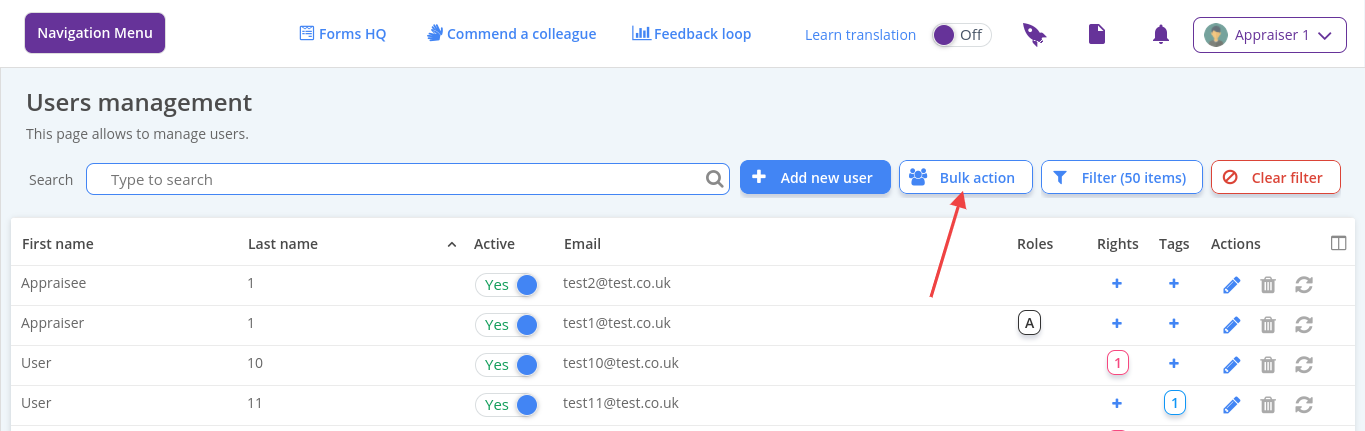Click refresh icon for Appraiser 1 row
This screenshot has width=1365, height=431.
[x=1303, y=325]
